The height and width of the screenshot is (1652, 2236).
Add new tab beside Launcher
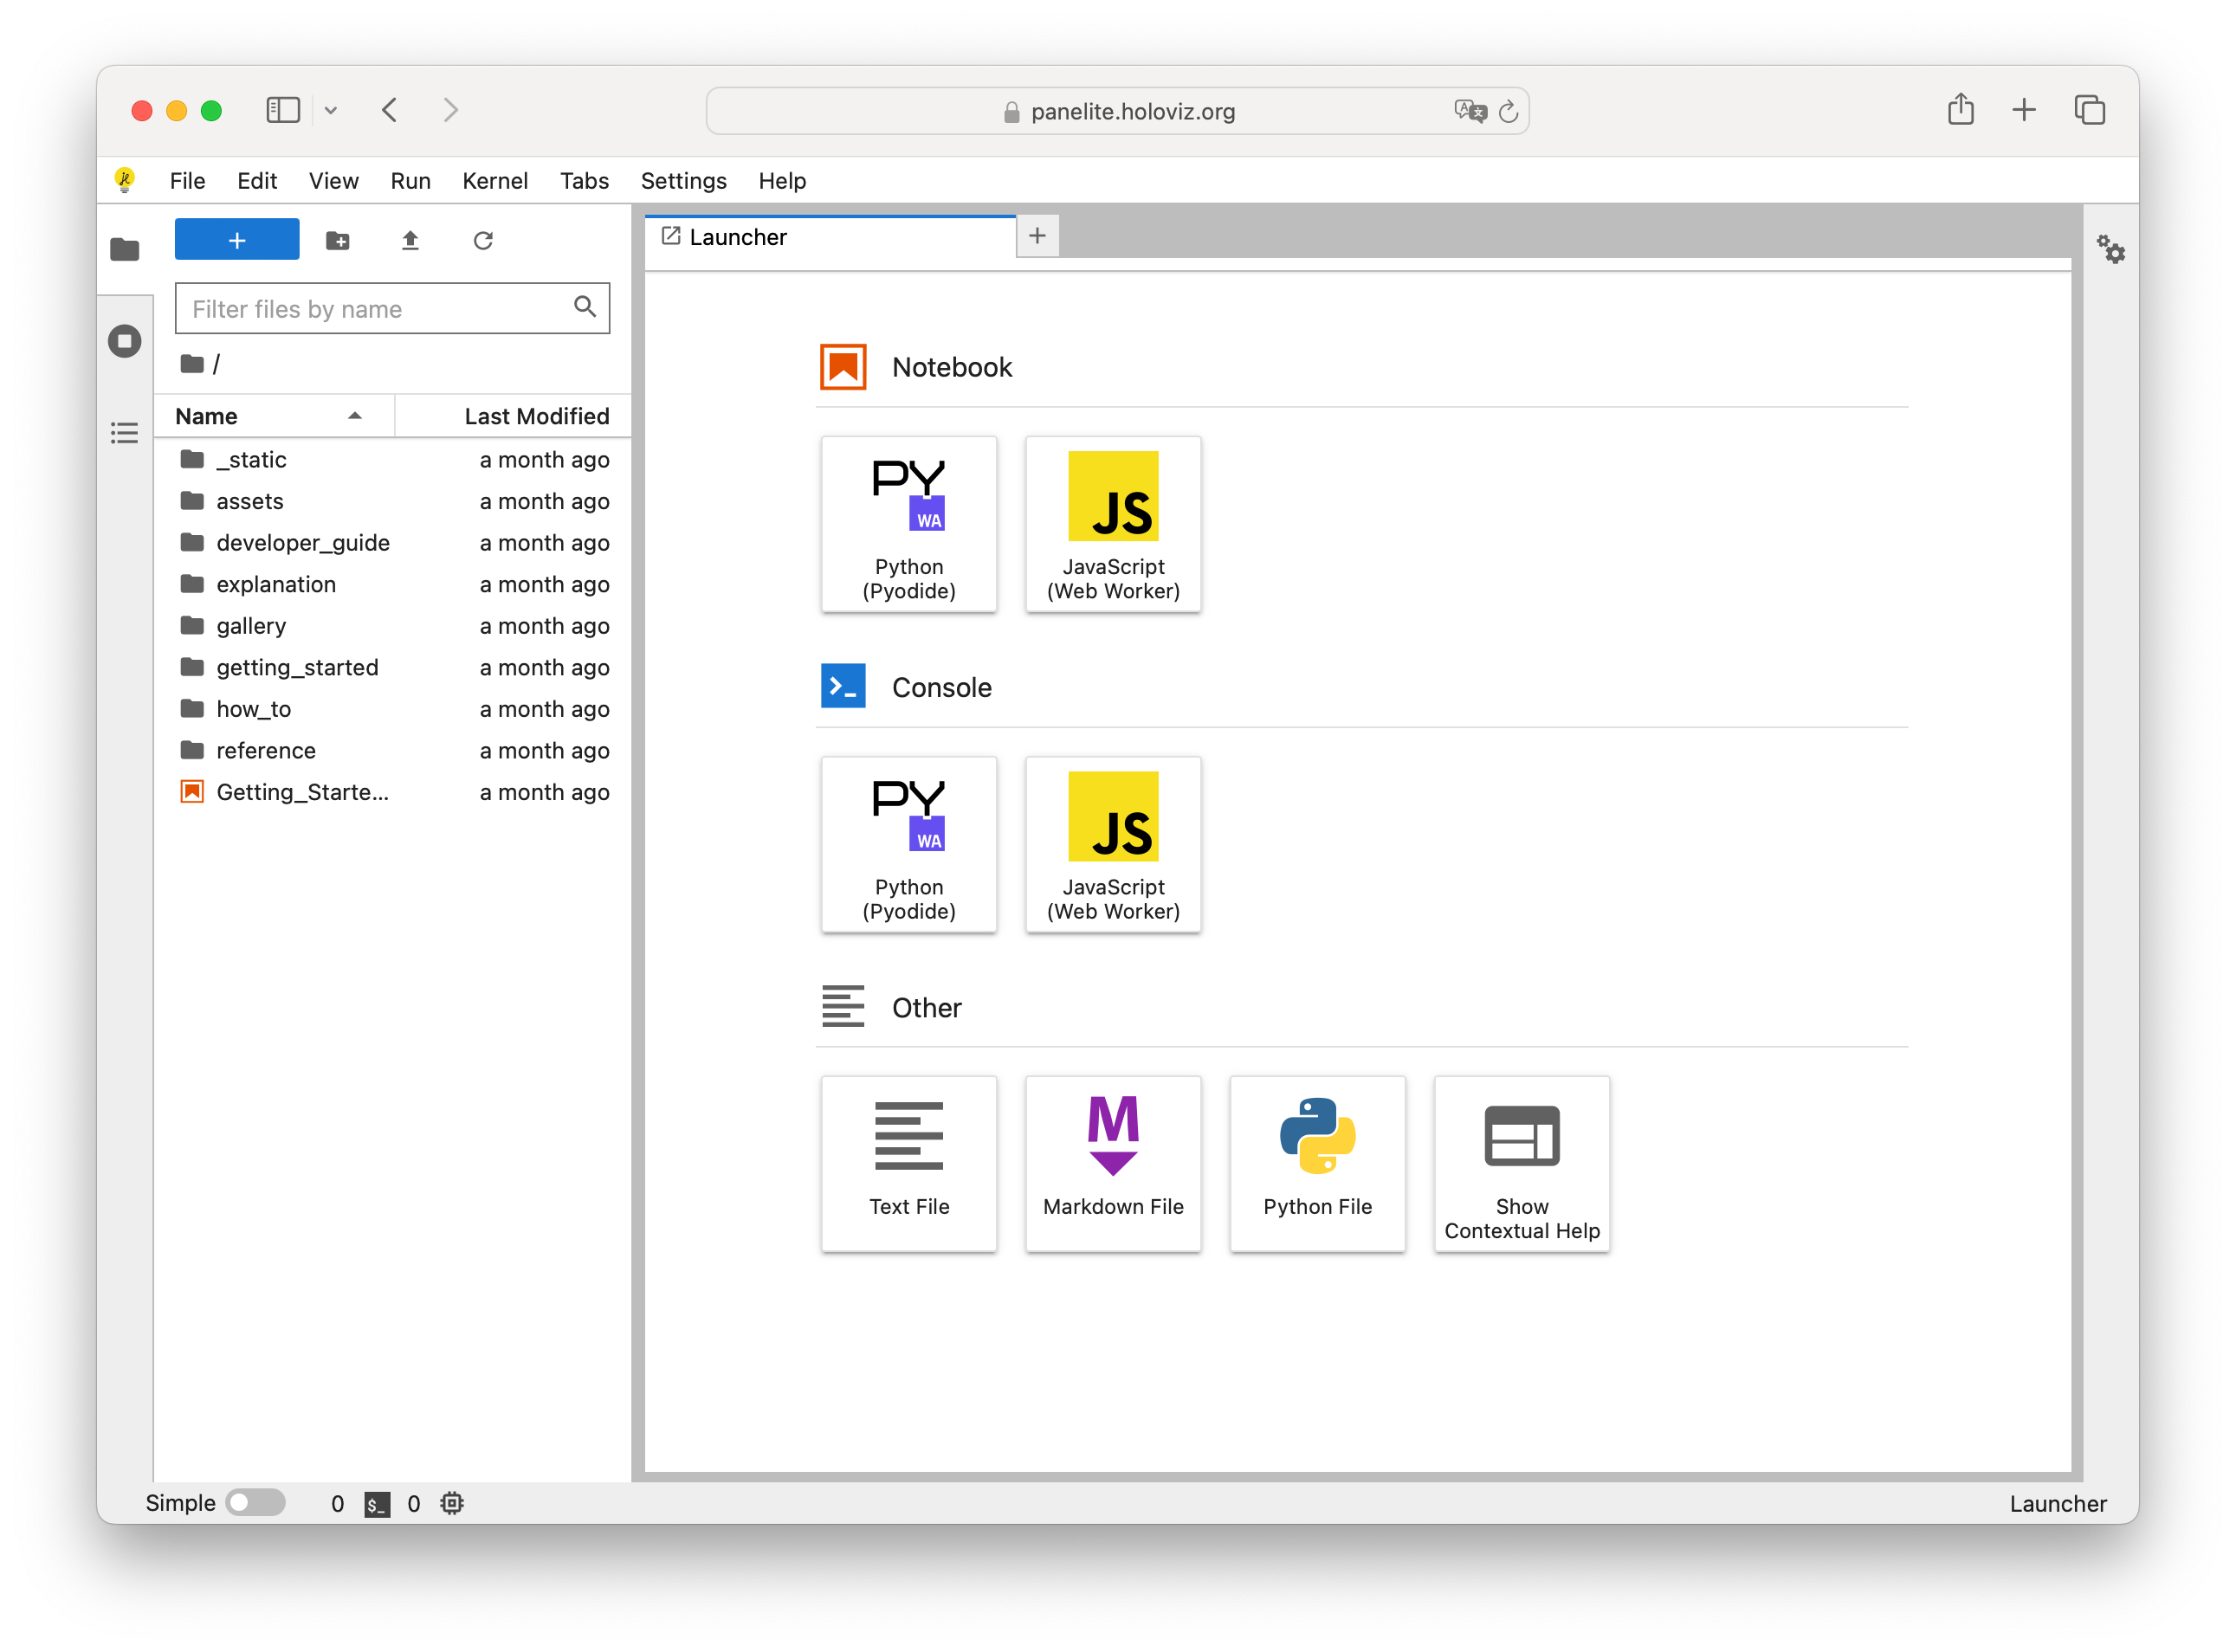tap(1037, 236)
